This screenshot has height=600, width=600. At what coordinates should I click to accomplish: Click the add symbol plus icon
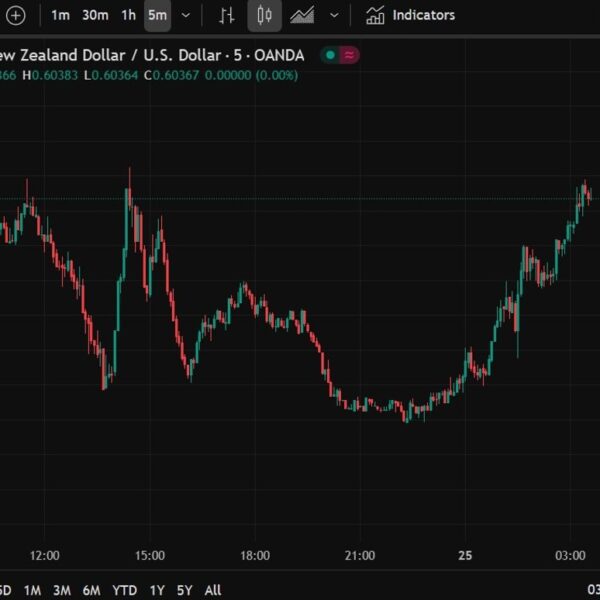pos(16,15)
